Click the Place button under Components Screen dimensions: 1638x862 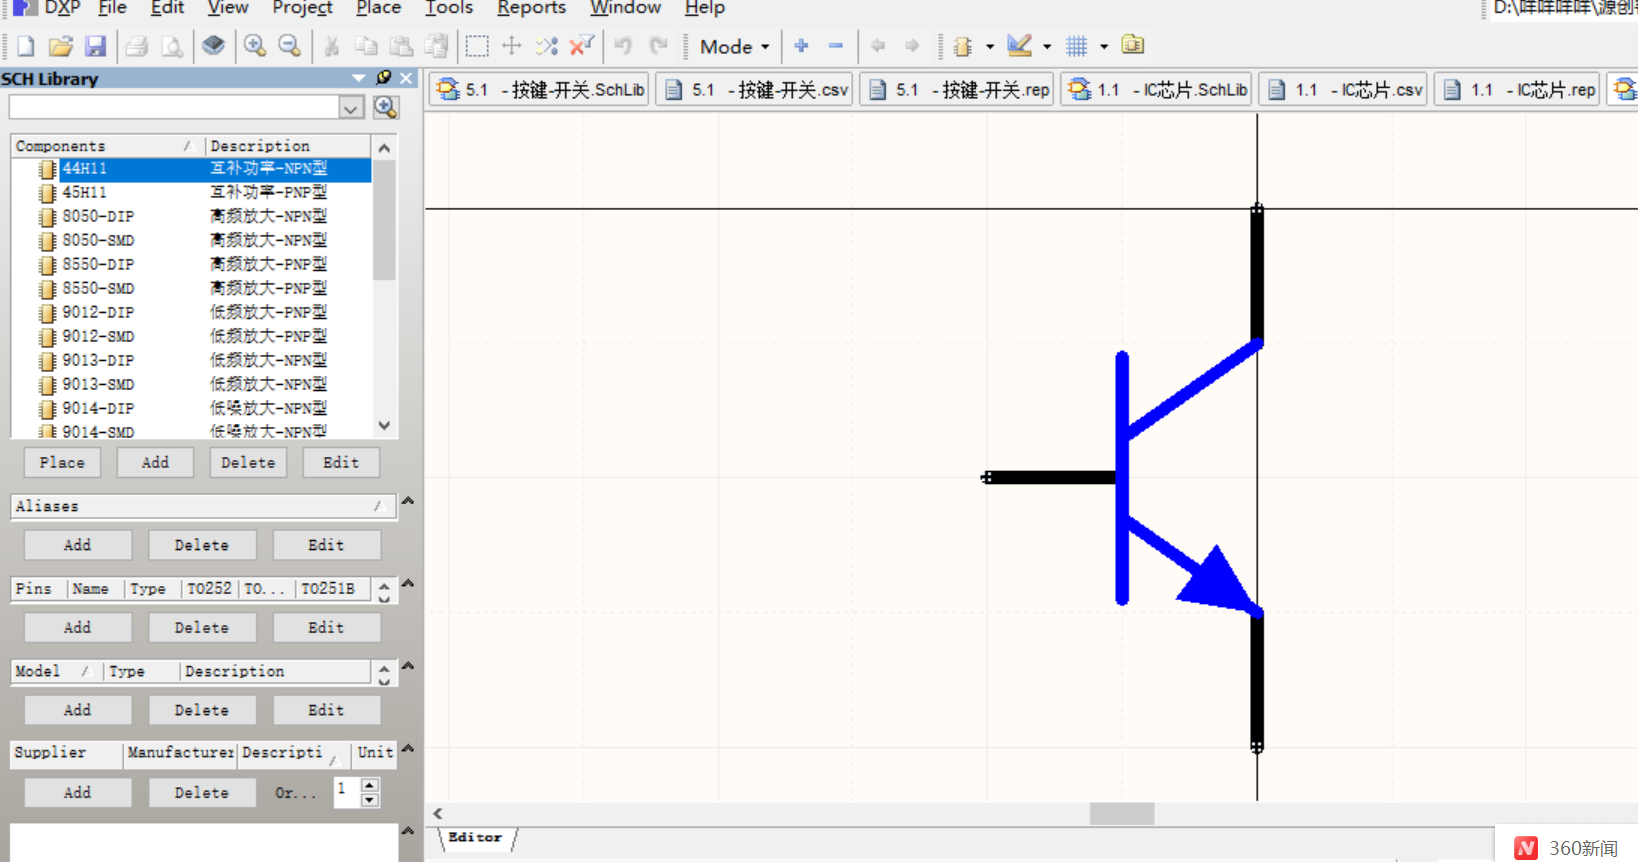click(62, 463)
